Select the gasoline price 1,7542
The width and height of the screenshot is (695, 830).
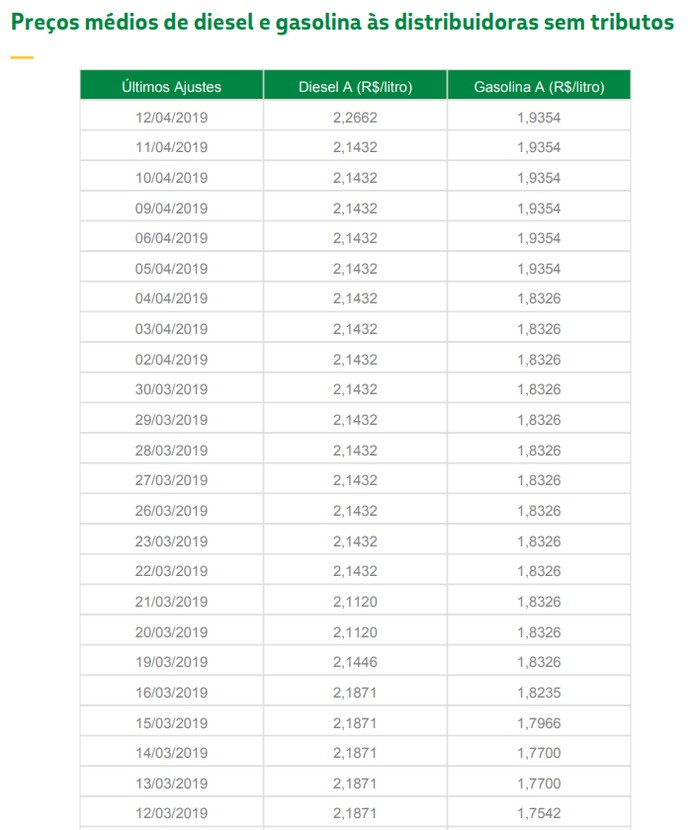(x=539, y=813)
